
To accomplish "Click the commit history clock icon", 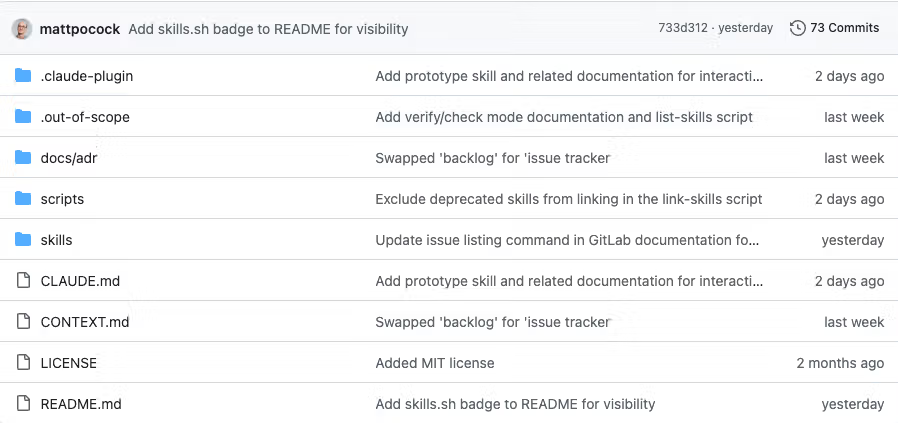I will pos(797,28).
